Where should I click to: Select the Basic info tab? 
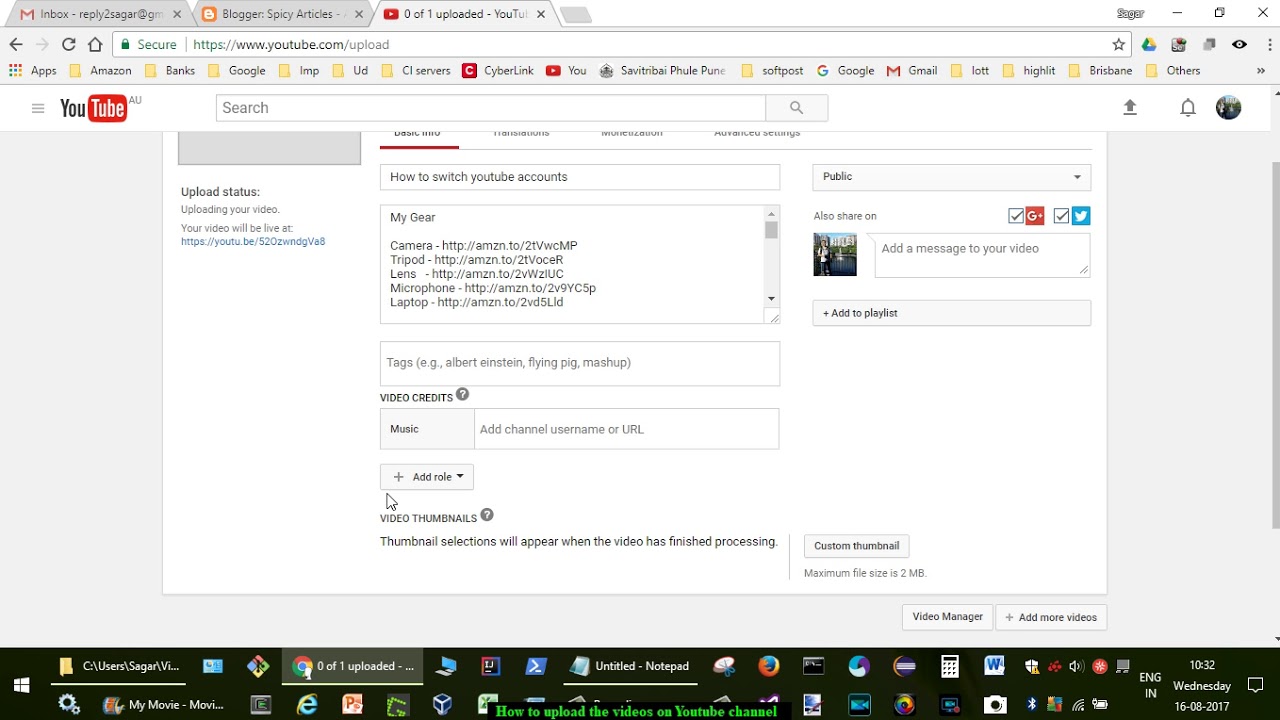pyautogui.click(x=417, y=133)
